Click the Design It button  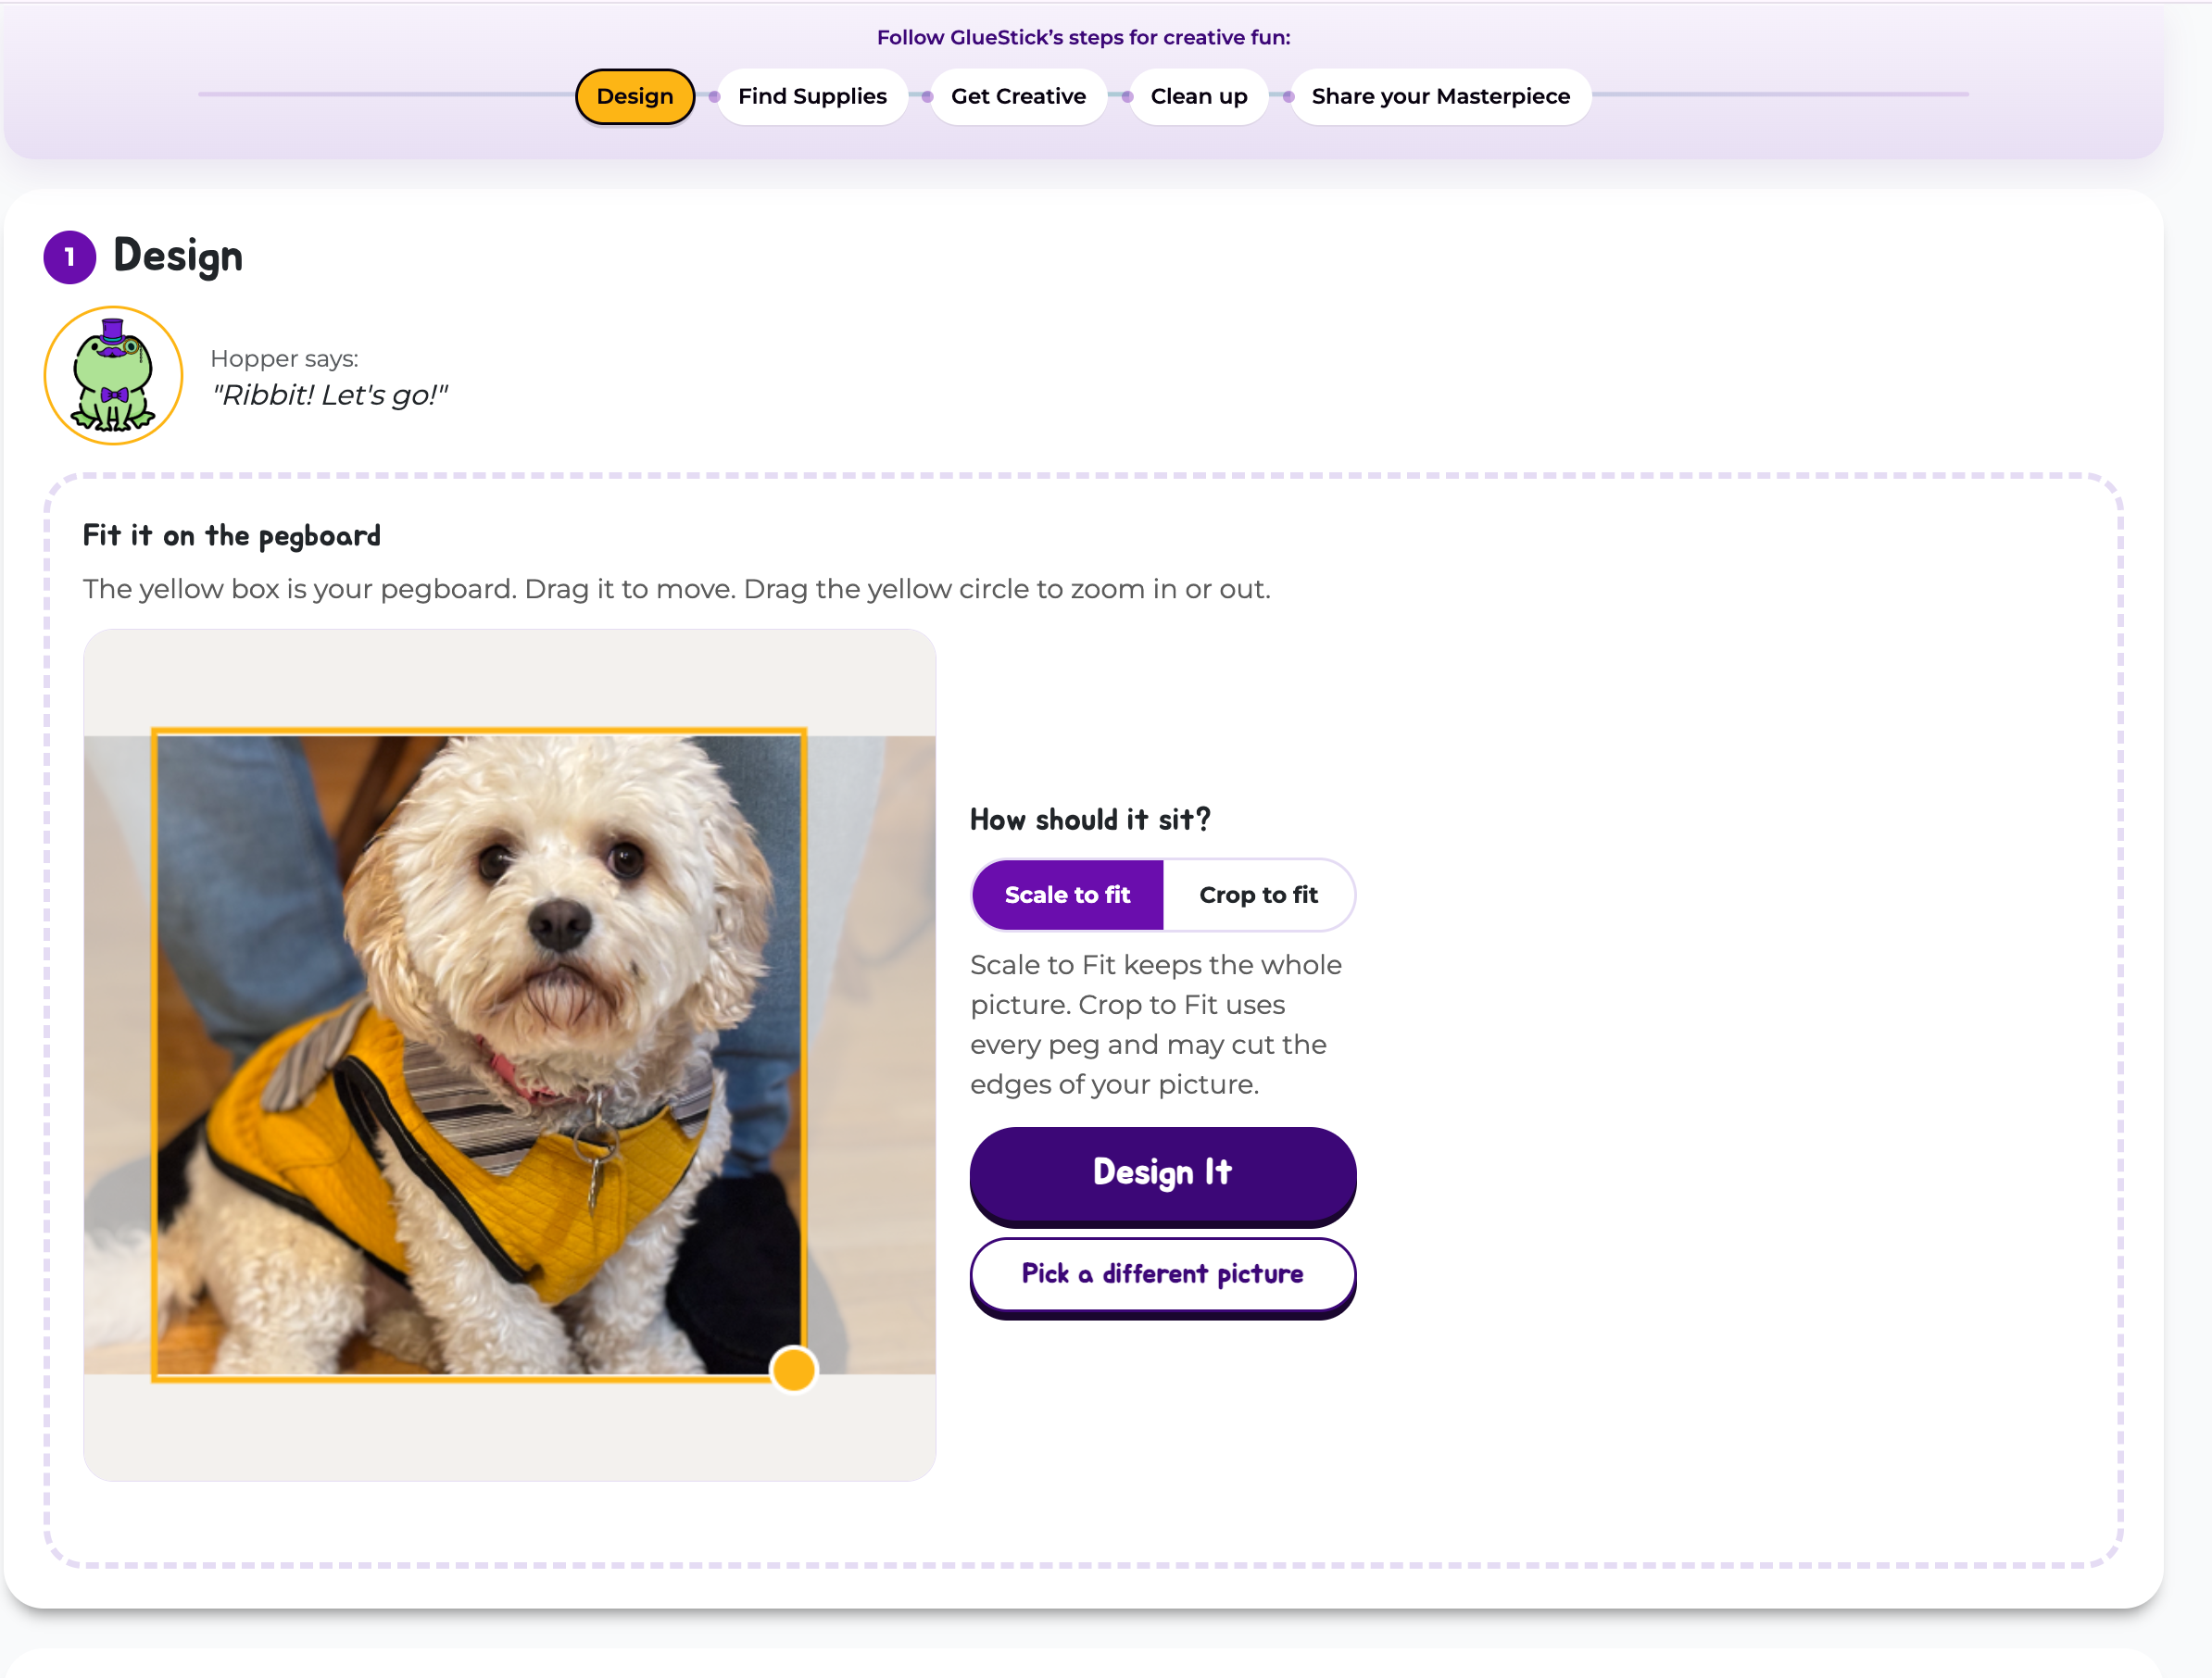pos(1162,1174)
